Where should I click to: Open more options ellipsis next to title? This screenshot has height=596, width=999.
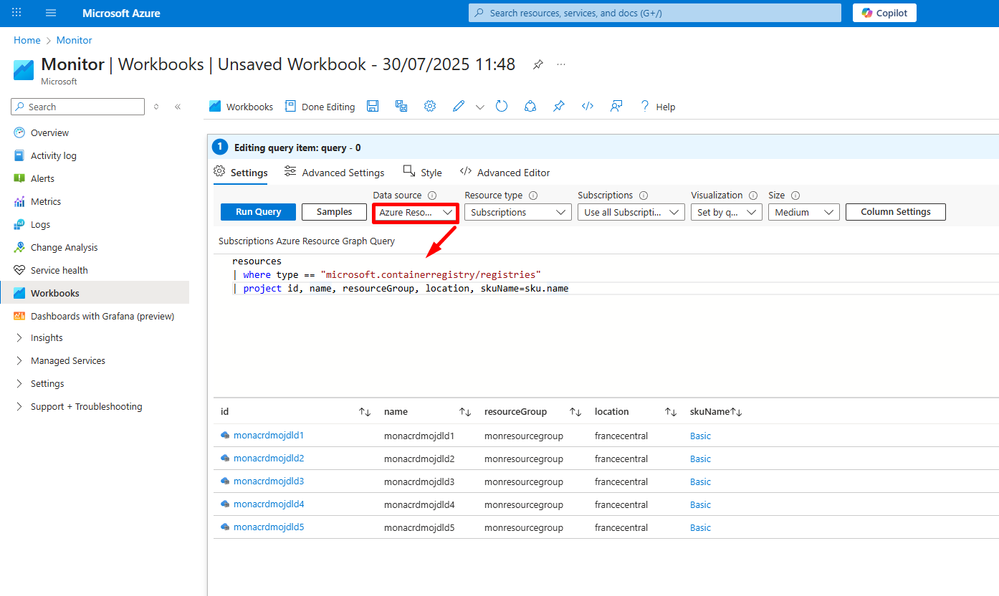click(561, 64)
